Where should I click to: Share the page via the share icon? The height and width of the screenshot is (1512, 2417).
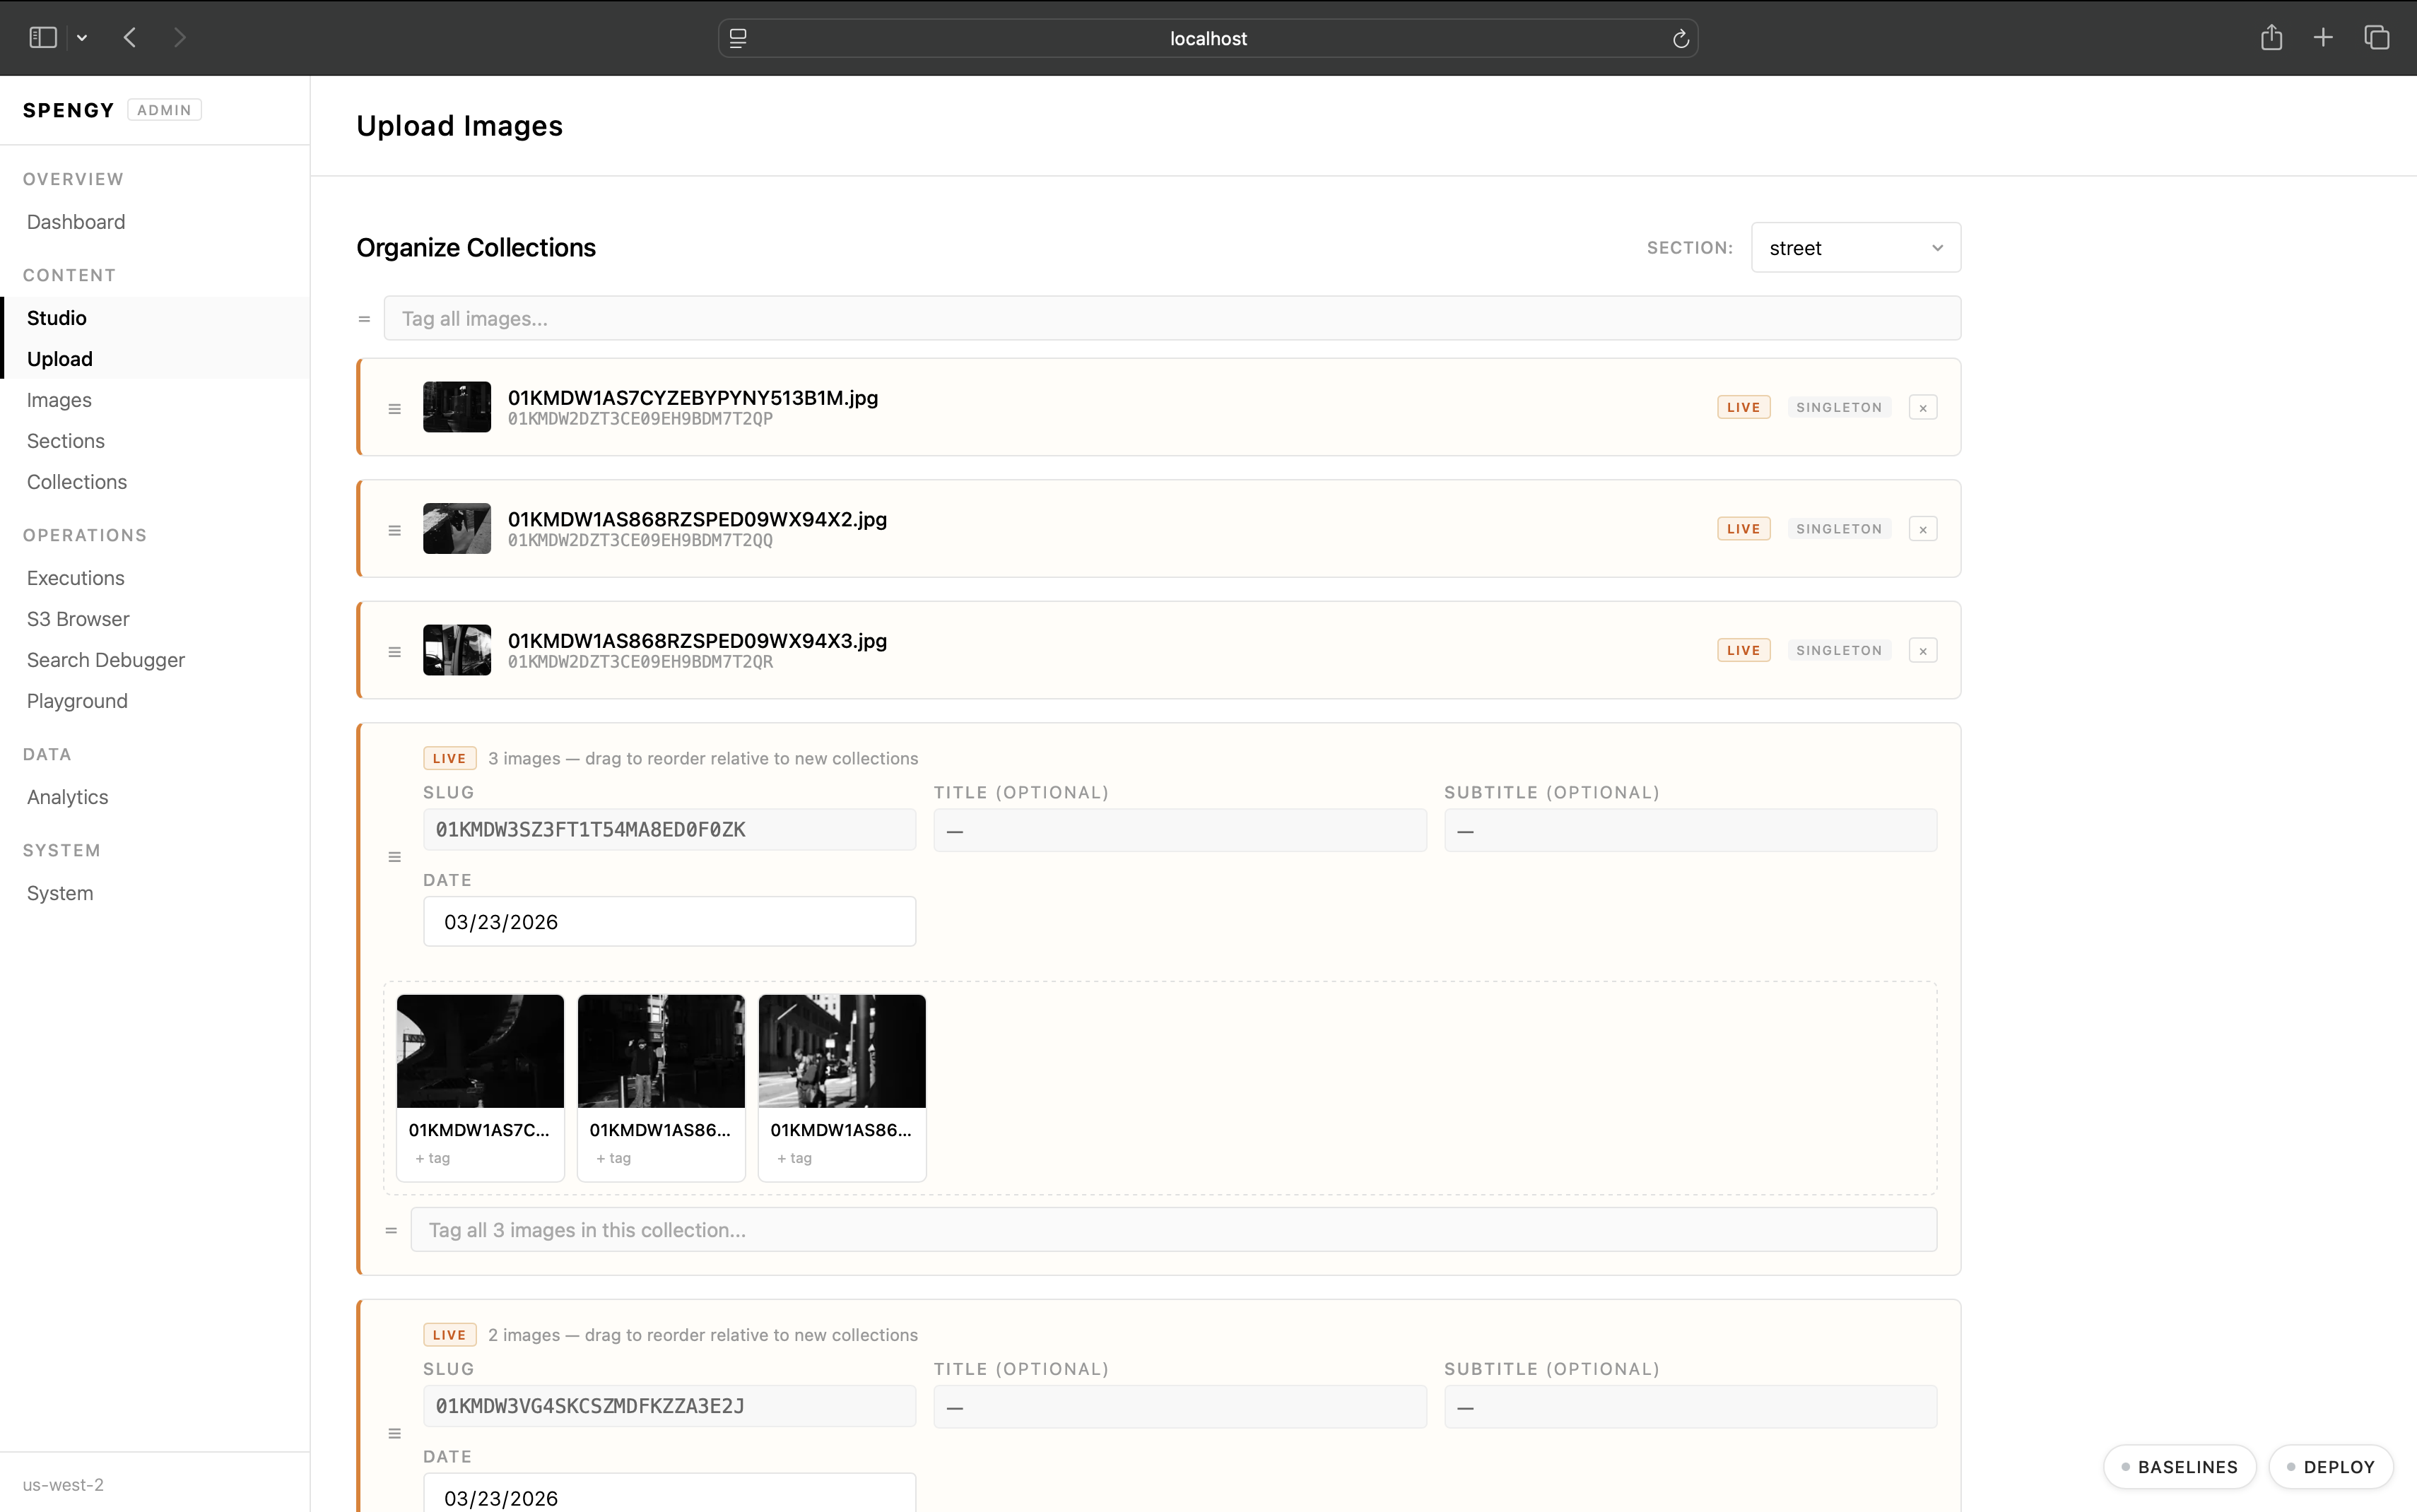pos(2271,37)
